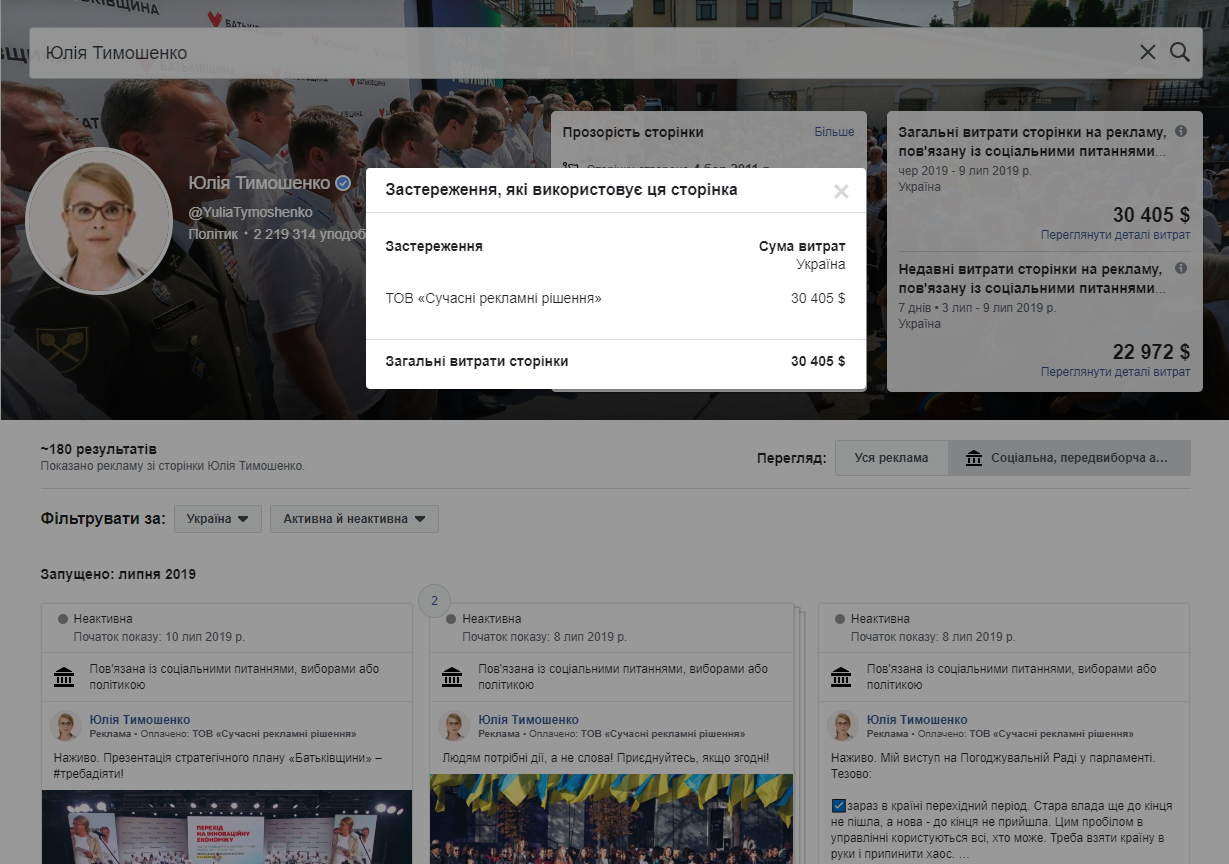Click the number 2 badge on second ad
The height and width of the screenshot is (864, 1229).
[434, 601]
